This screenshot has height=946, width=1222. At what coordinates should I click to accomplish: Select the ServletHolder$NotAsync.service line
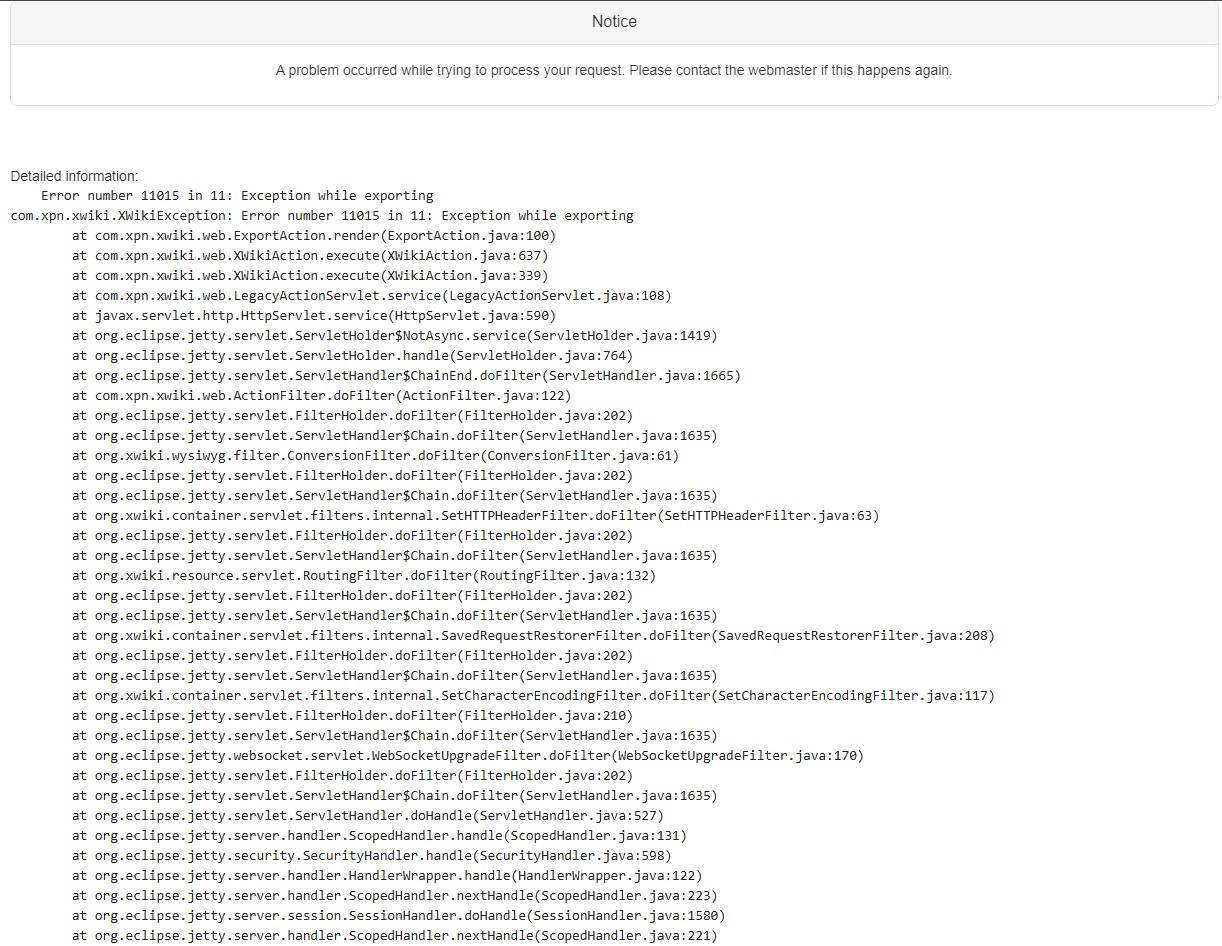(x=394, y=336)
